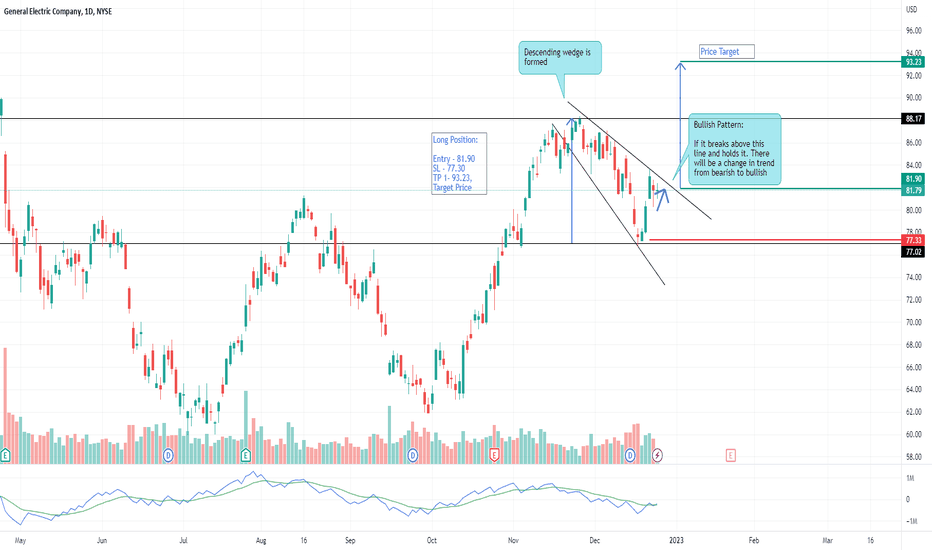Click the red earnings icon before Nov
The image size is (932, 550).
494,456
